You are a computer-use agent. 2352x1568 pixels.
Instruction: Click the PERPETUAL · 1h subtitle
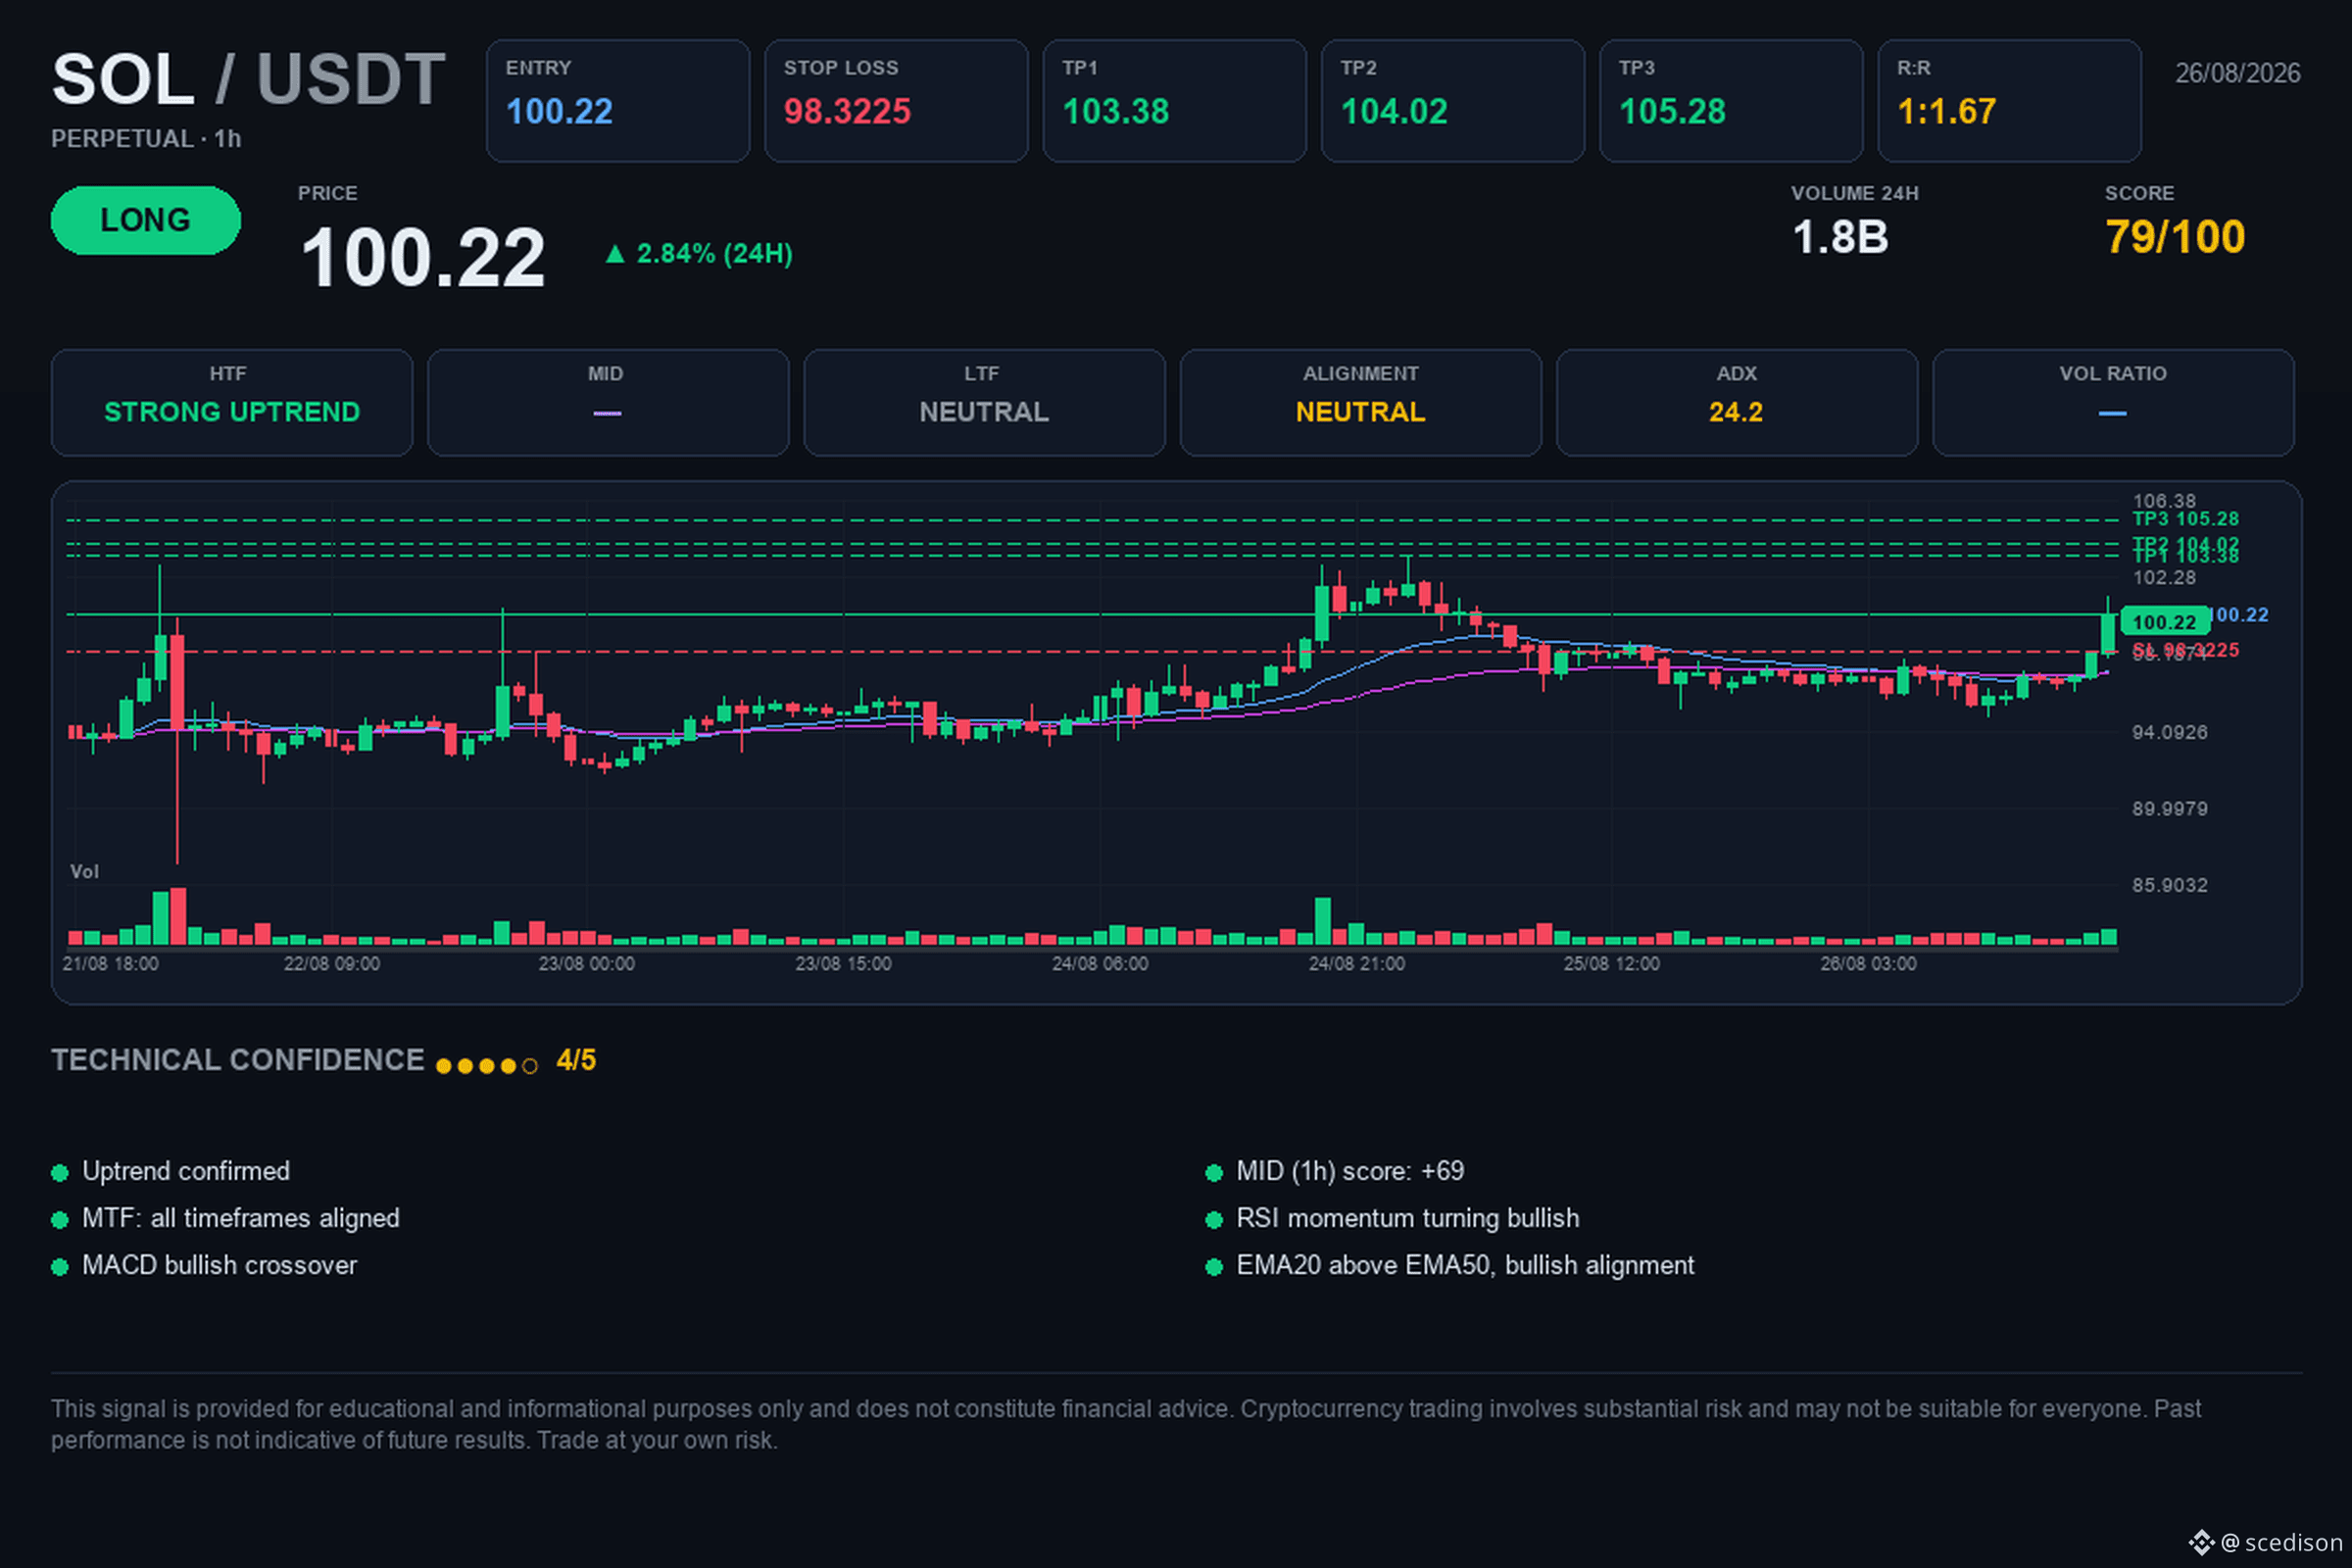click(146, 139)
